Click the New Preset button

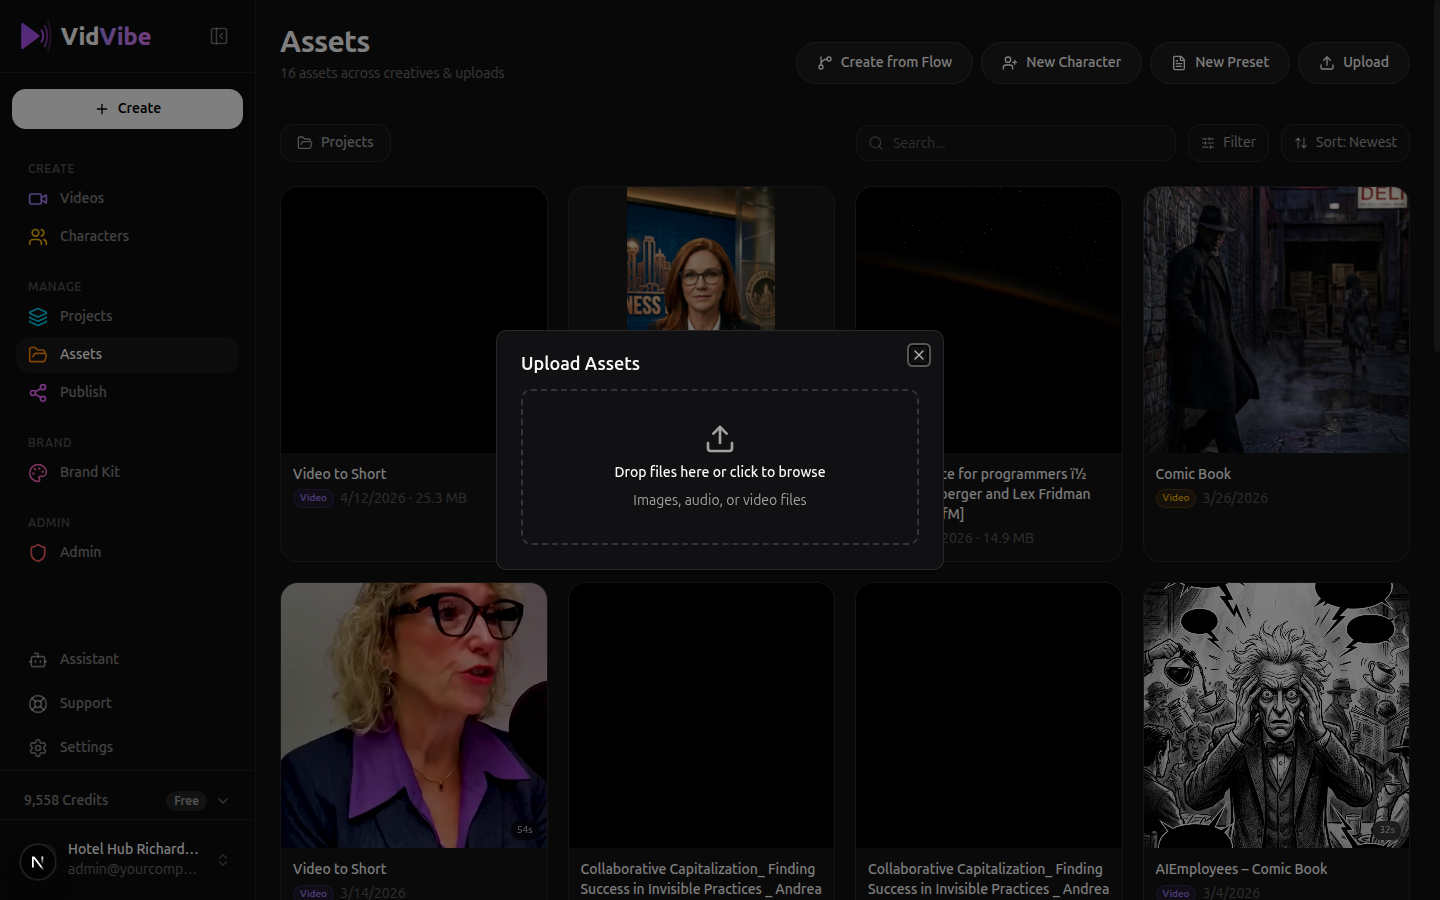click(x=1219, y=62)
